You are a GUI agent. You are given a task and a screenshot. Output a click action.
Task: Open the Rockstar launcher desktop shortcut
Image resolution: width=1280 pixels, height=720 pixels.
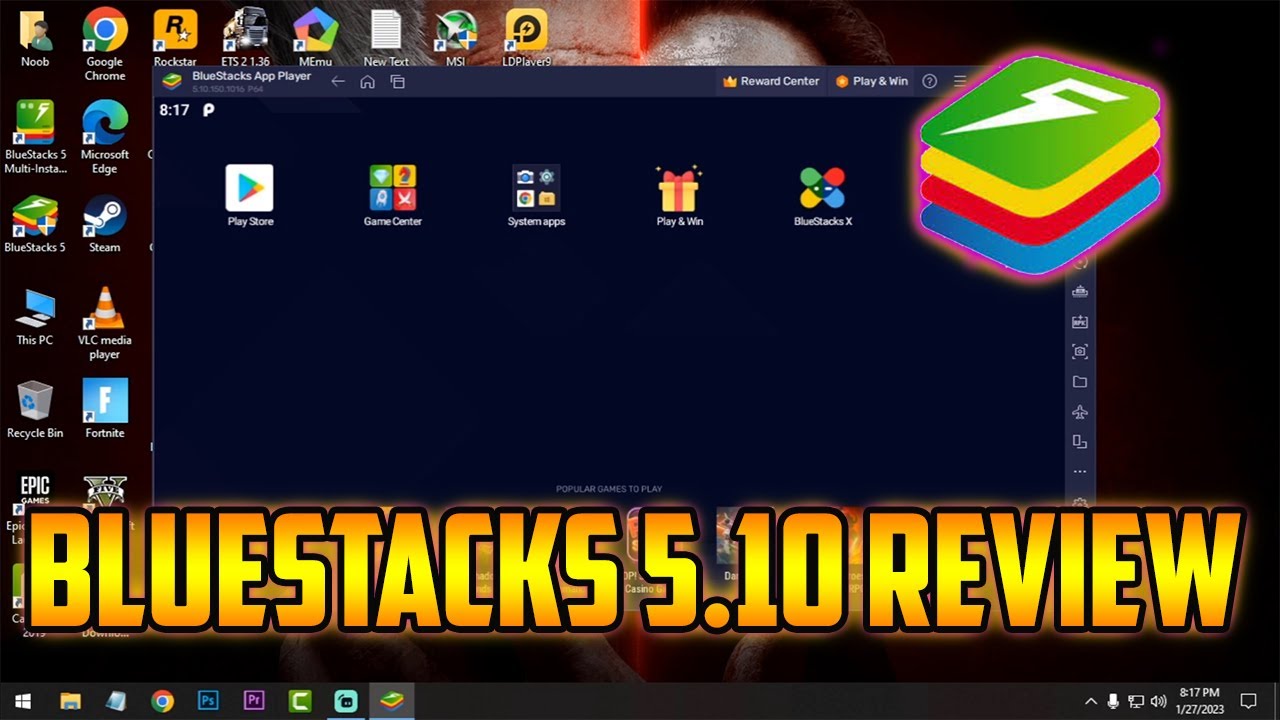175,38
